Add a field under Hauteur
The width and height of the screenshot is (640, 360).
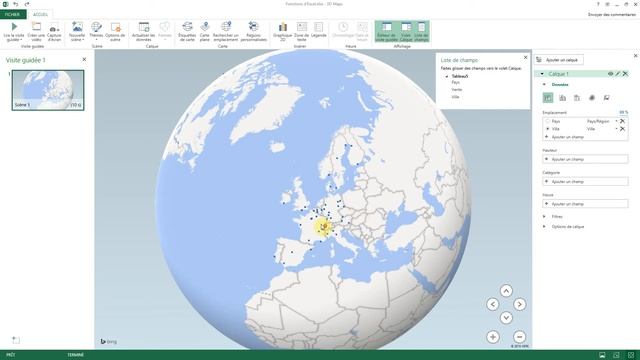pyautogui.click(x=585, y=159)
